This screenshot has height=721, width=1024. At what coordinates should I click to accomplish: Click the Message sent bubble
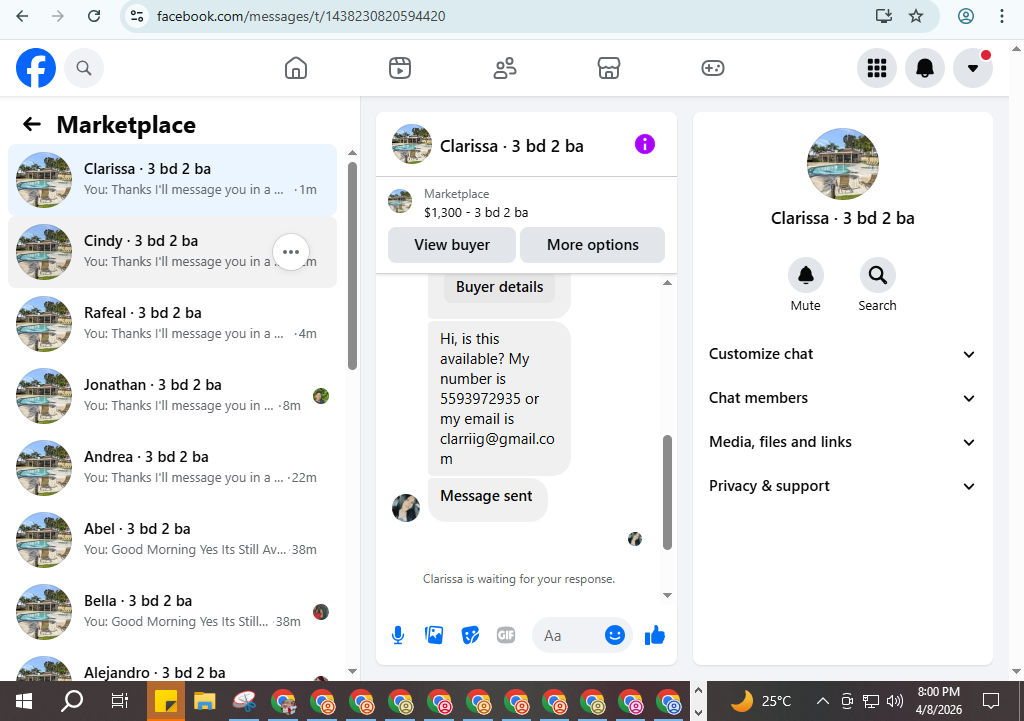coord(487,500)
